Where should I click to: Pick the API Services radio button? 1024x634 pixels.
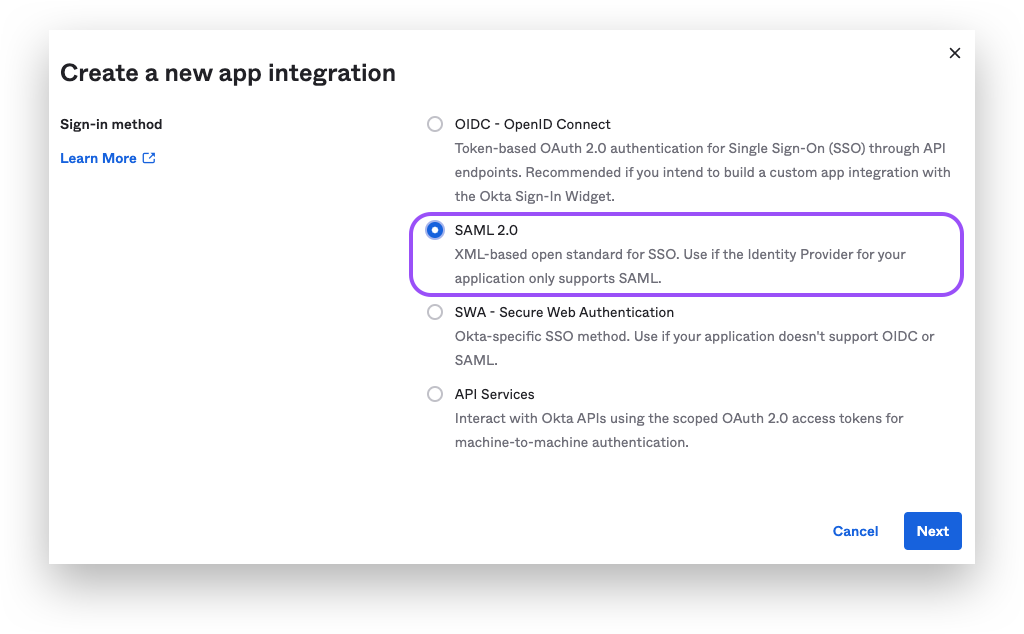pyautogui.click(x=435, y=394)
